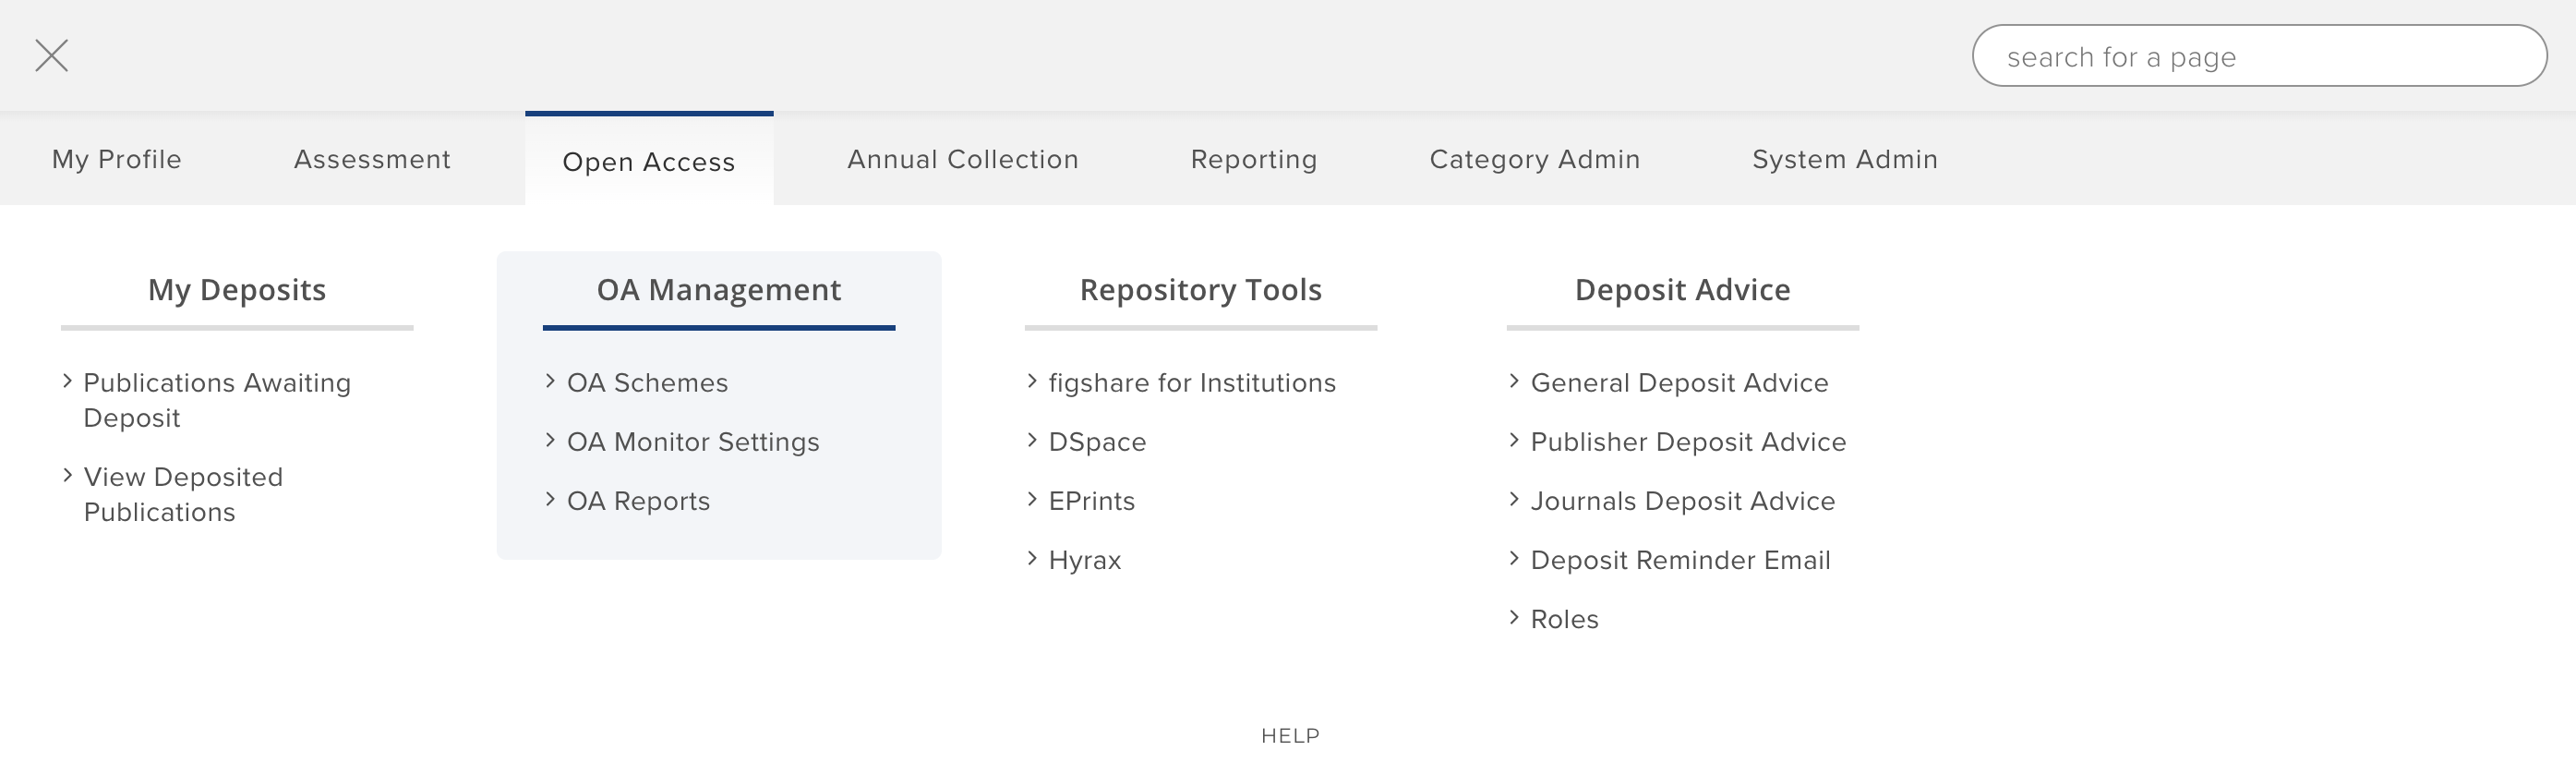The image size is (2576, 763).
Task: Open Publisher Deposit Advice
Action: 1688,442
